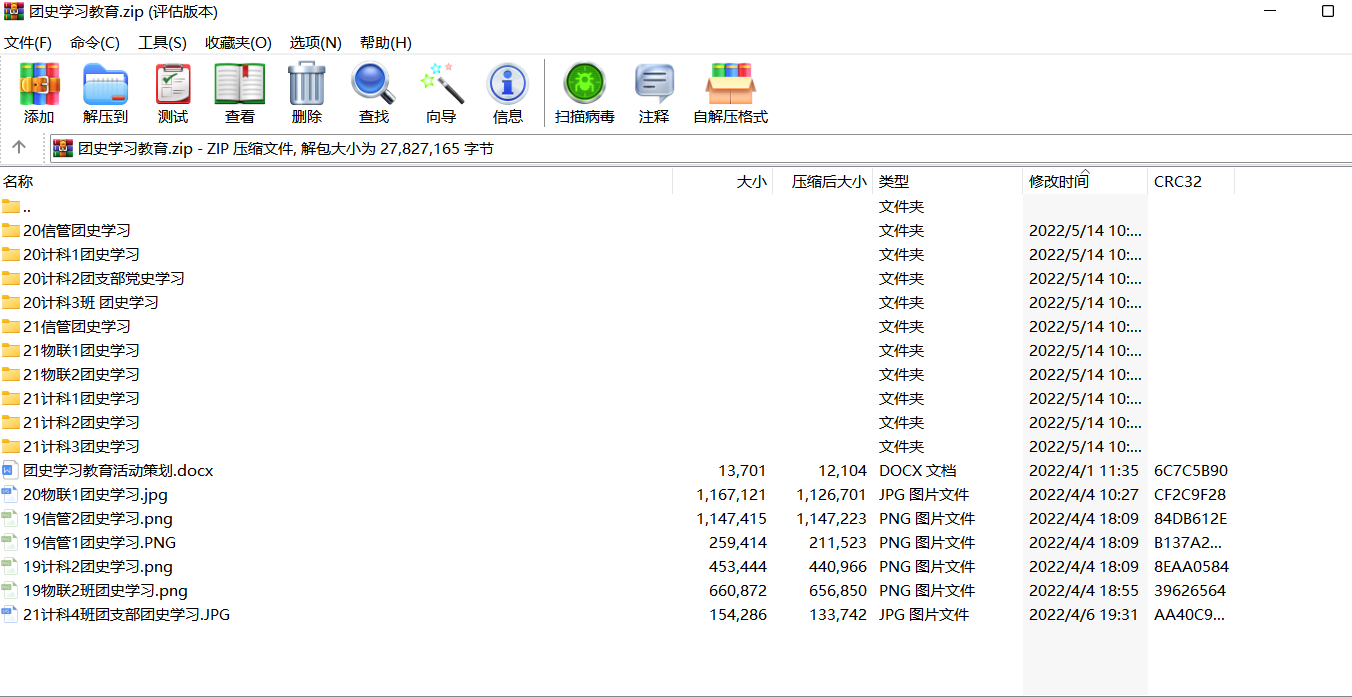The image size is (1352, 697).
Task: Click the SFX (自解压格式) icon
Action: pos(730,93)
